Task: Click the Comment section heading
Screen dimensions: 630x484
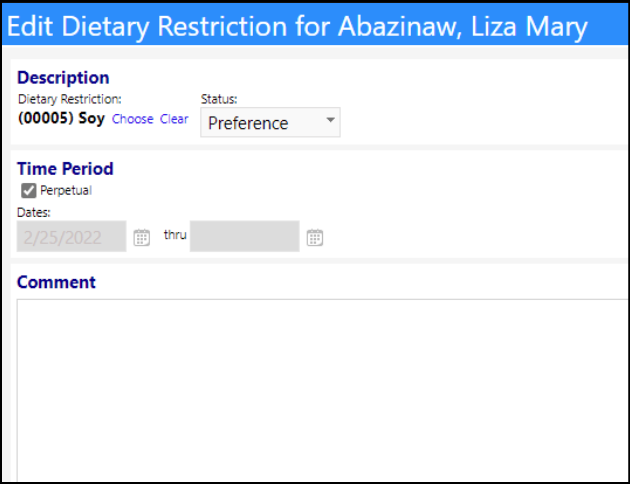Action: coord(56,282)
